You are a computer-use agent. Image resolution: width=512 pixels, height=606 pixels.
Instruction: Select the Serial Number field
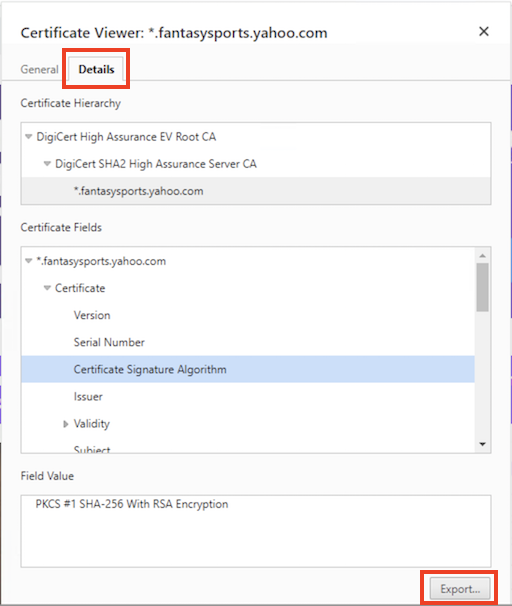point(248,342)
